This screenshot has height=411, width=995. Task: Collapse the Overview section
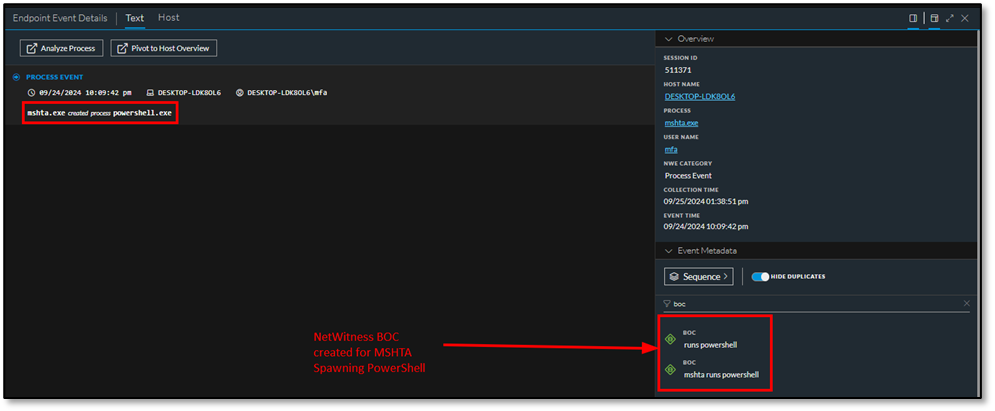point(668,39)
